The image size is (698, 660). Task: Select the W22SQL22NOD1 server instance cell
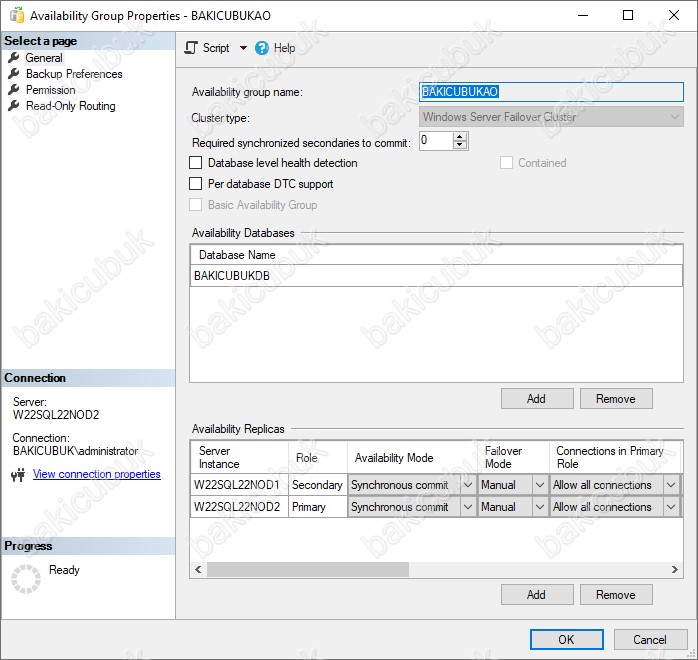tap(239, 485)
